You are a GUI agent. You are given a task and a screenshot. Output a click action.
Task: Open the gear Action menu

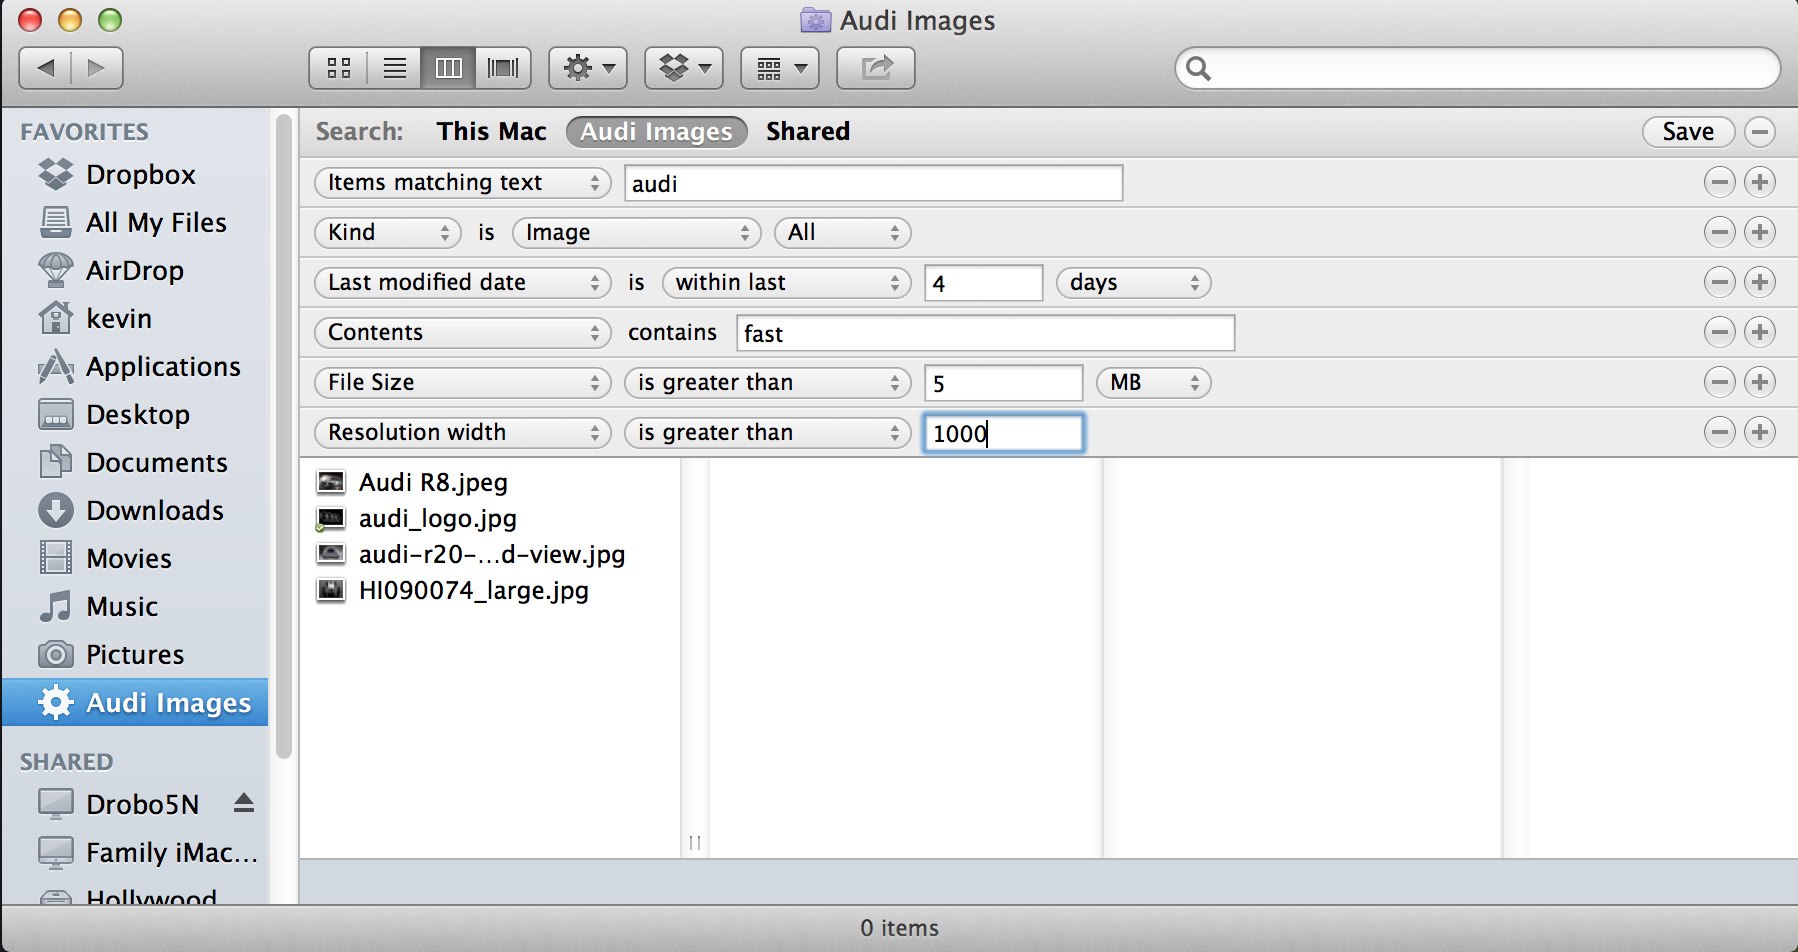click(x=588, y=68)
